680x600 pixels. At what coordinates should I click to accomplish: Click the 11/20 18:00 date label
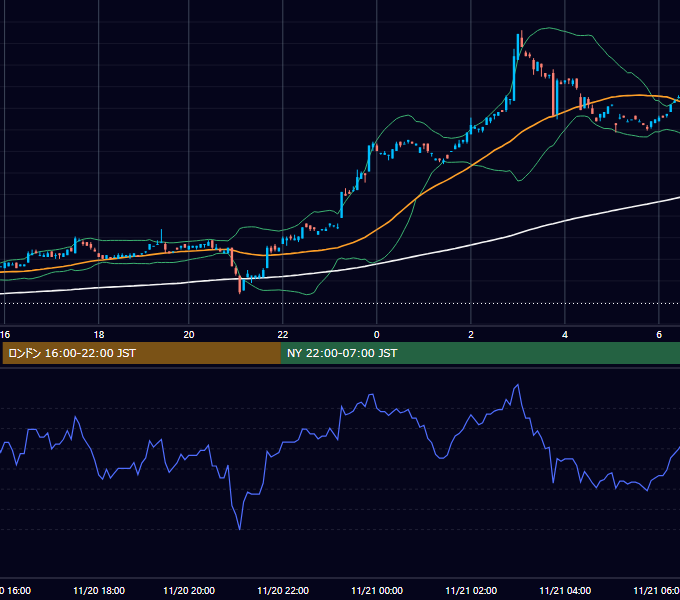(99, 590)
